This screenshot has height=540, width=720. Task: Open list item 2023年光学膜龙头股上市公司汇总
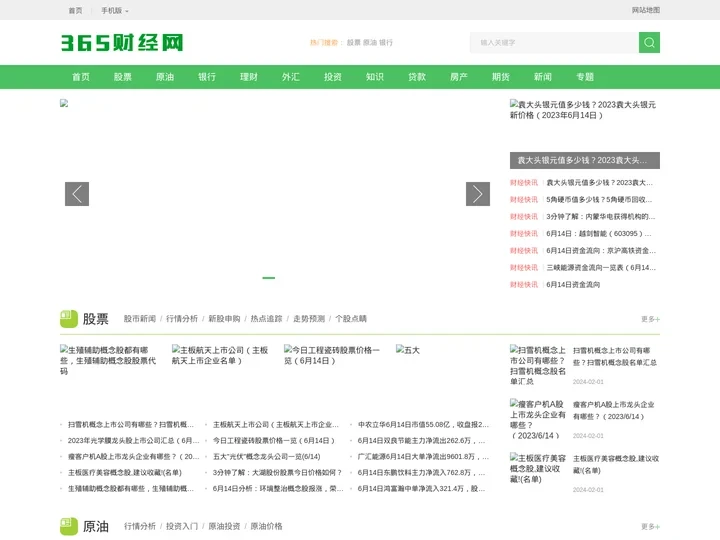pos(133,440)
